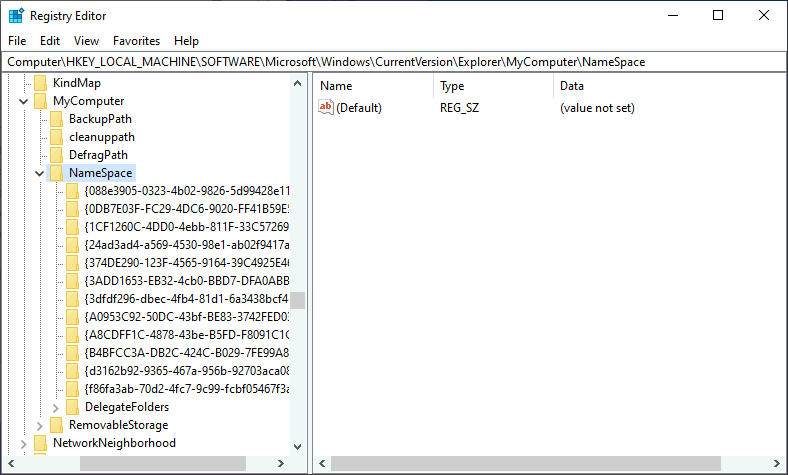Image resolution: width=788 pixels, height=475 pixels.
Task: Select the DefragPath folder icon
Action: tap(57, 155)
